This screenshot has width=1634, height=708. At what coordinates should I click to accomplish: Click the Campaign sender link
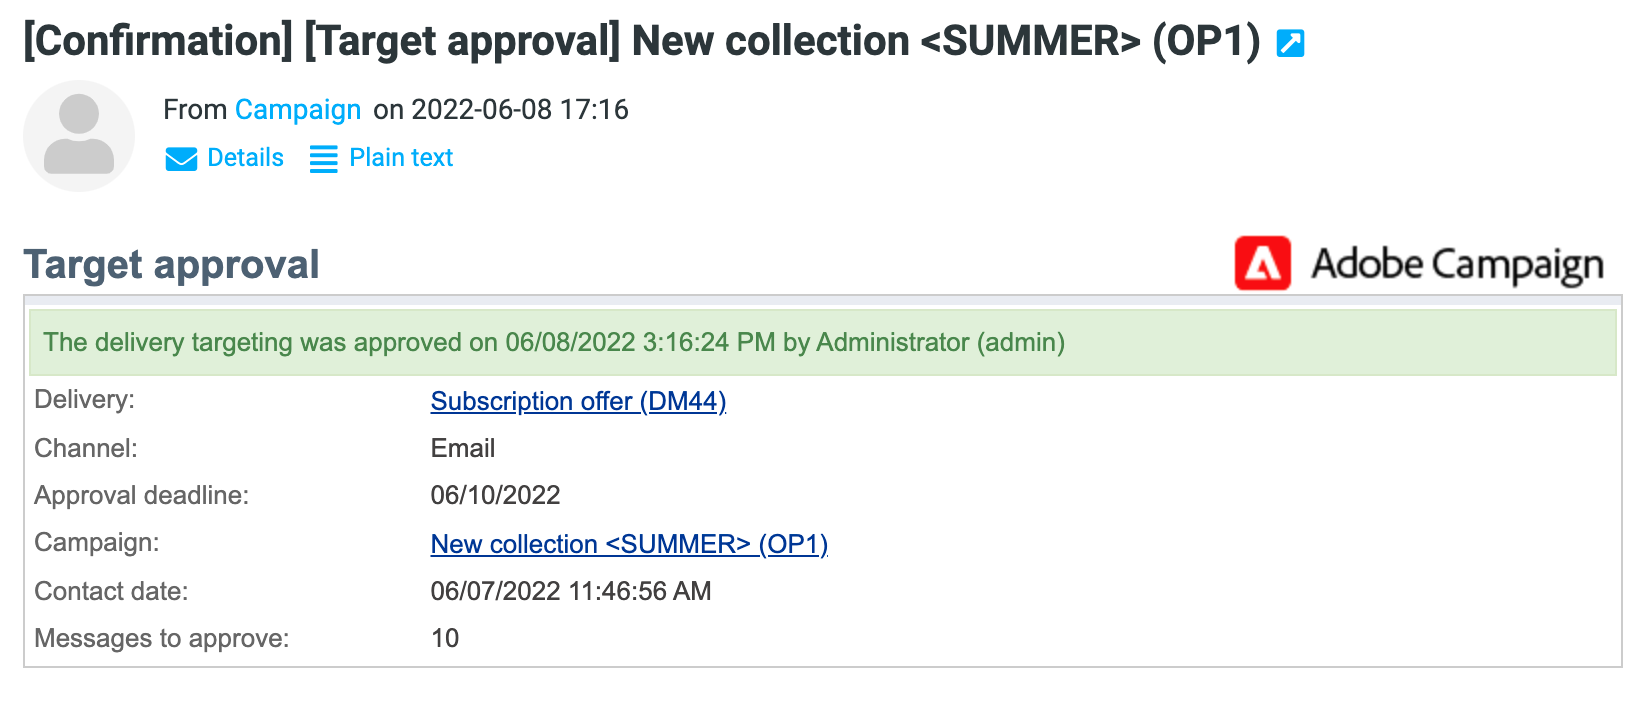pyautogui.click(x=298, y=110)
